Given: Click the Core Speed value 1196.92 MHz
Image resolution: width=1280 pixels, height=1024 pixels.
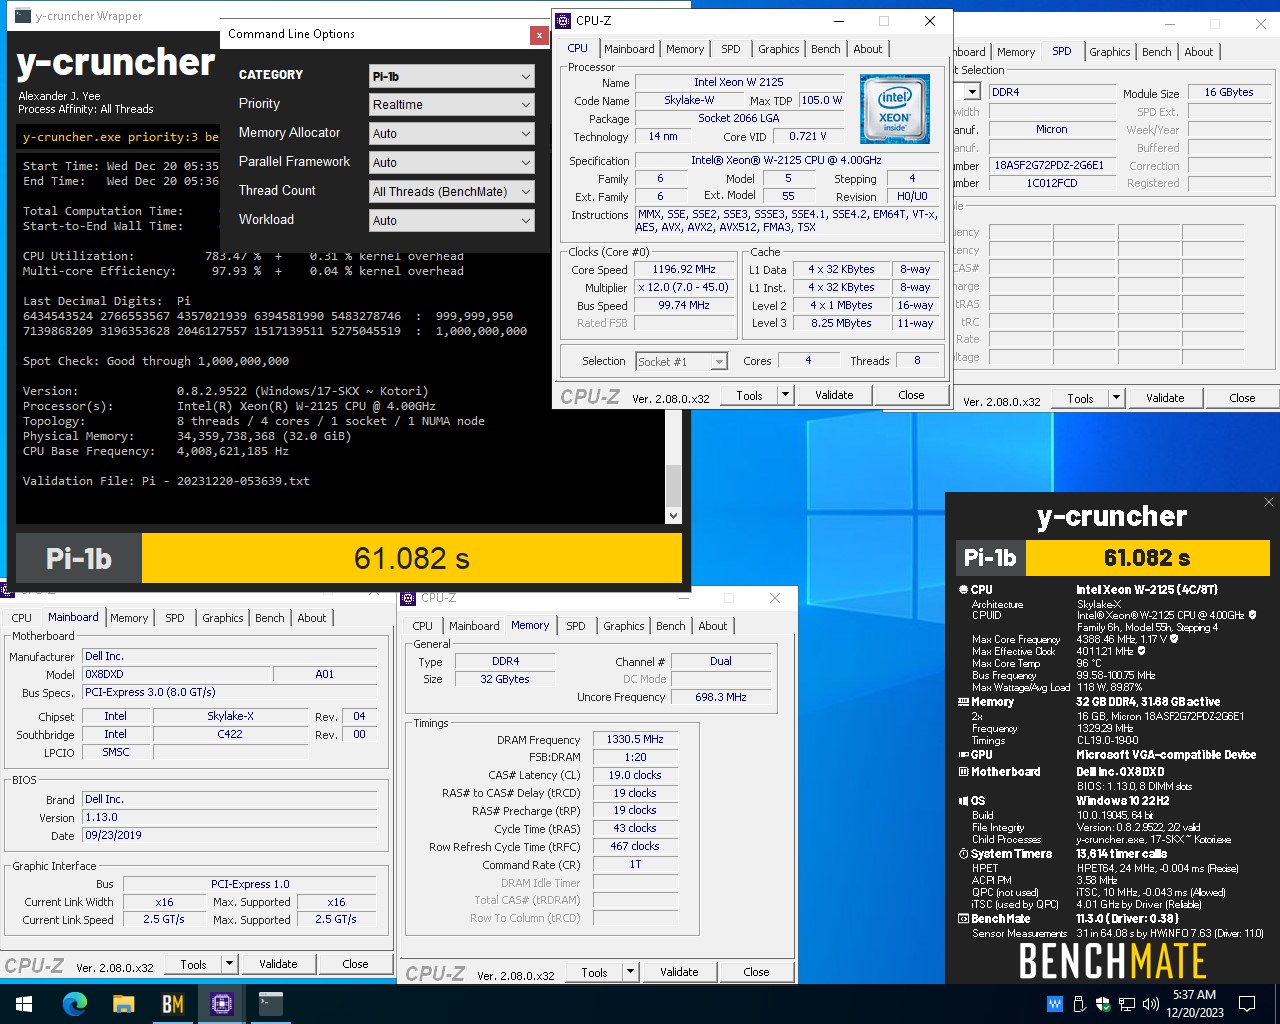Looking at the screenshot, I should [x=684, y=270].
